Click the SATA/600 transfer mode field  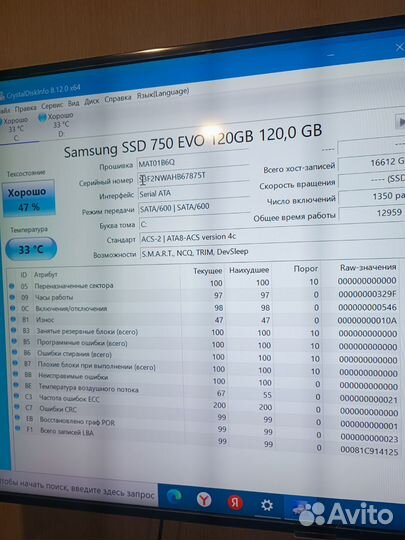coord(194,207)
